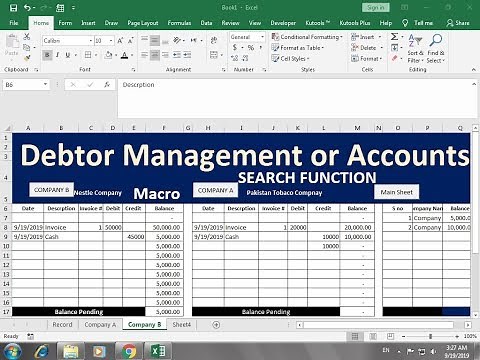Screen dimensions: 480x360
Task: Click the Delete cells button
Action: tap(364, 48)
